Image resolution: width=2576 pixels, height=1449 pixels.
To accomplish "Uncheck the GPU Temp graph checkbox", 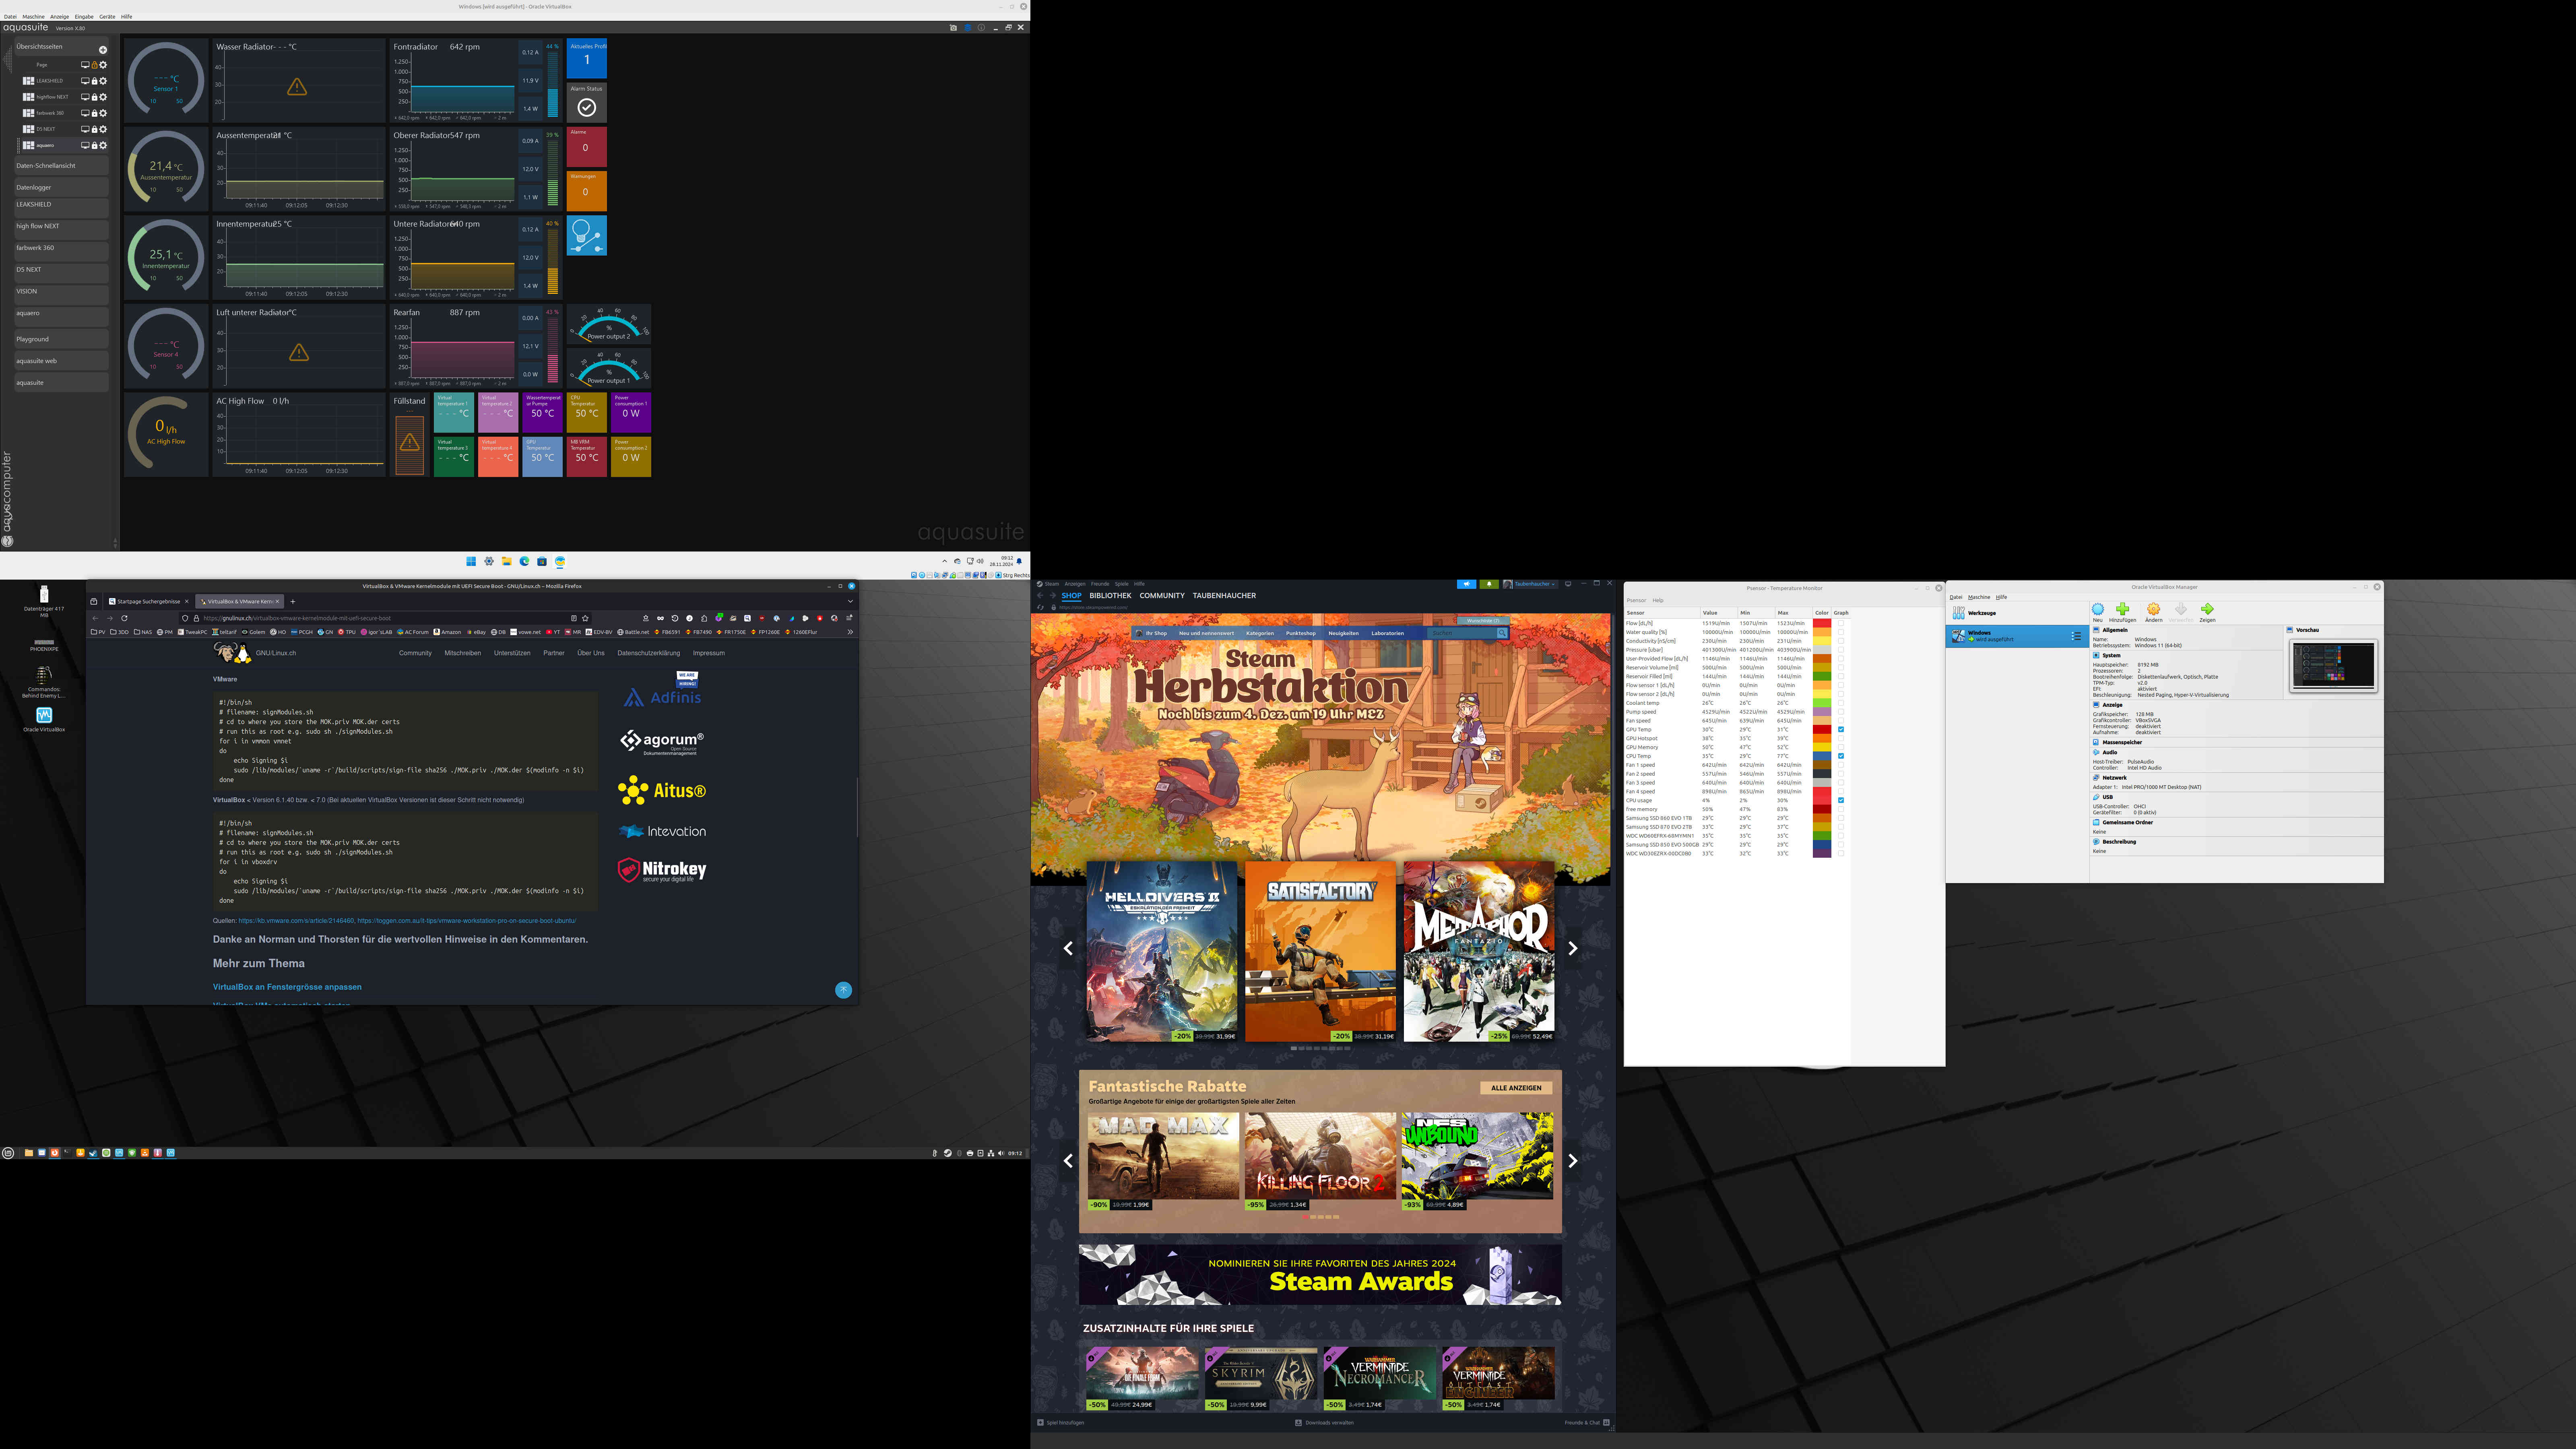I will pos(1841,729).
